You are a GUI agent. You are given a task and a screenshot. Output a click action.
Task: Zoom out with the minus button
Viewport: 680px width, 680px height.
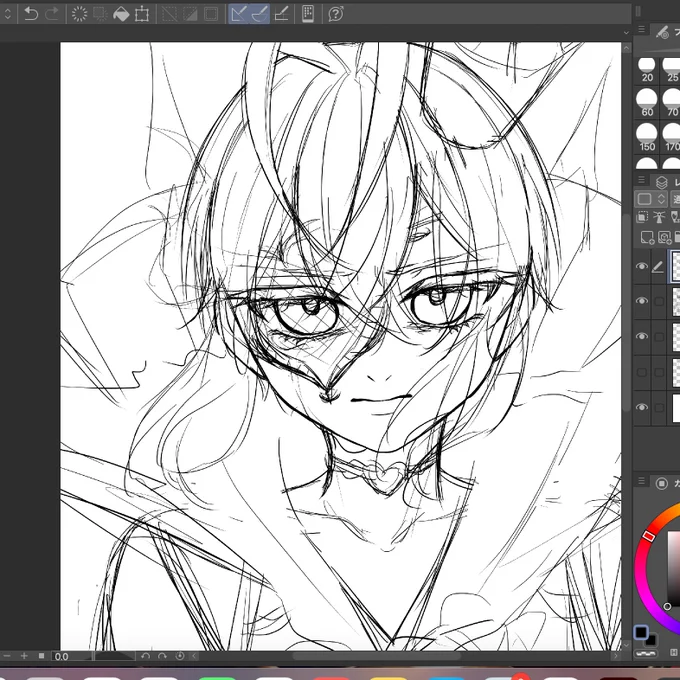pos(7,656)
